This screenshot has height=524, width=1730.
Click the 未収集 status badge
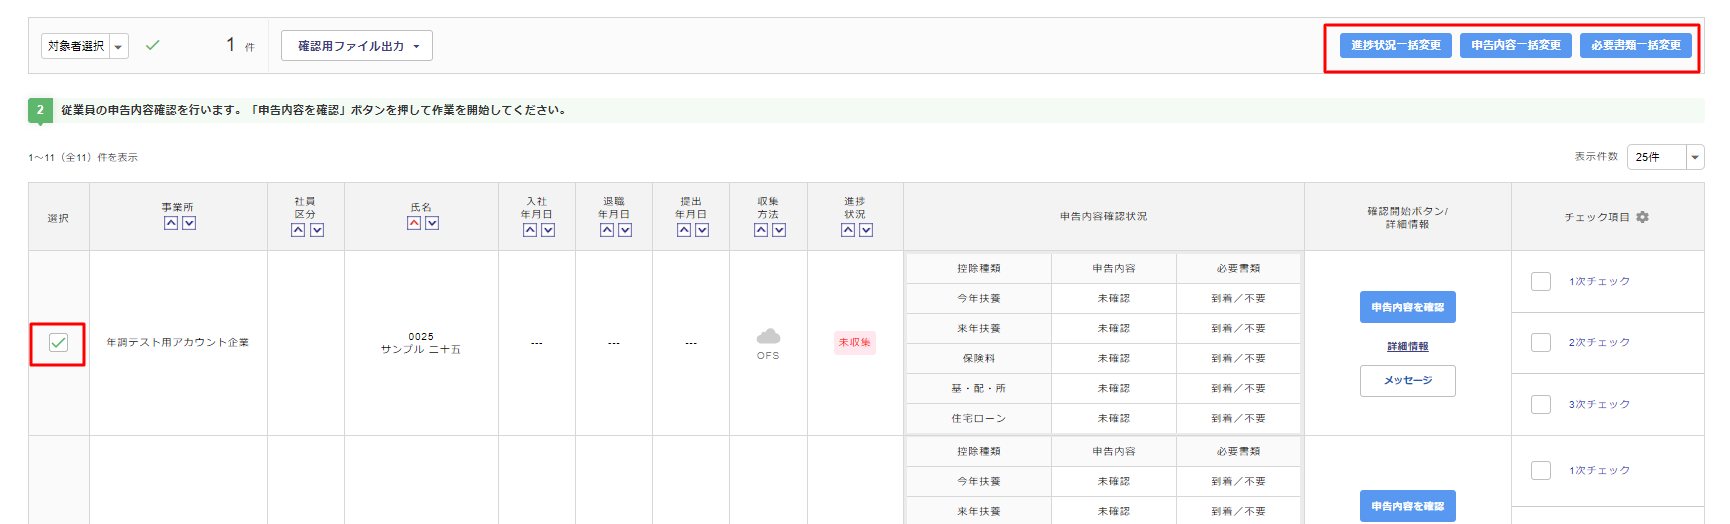click(854, 343)
